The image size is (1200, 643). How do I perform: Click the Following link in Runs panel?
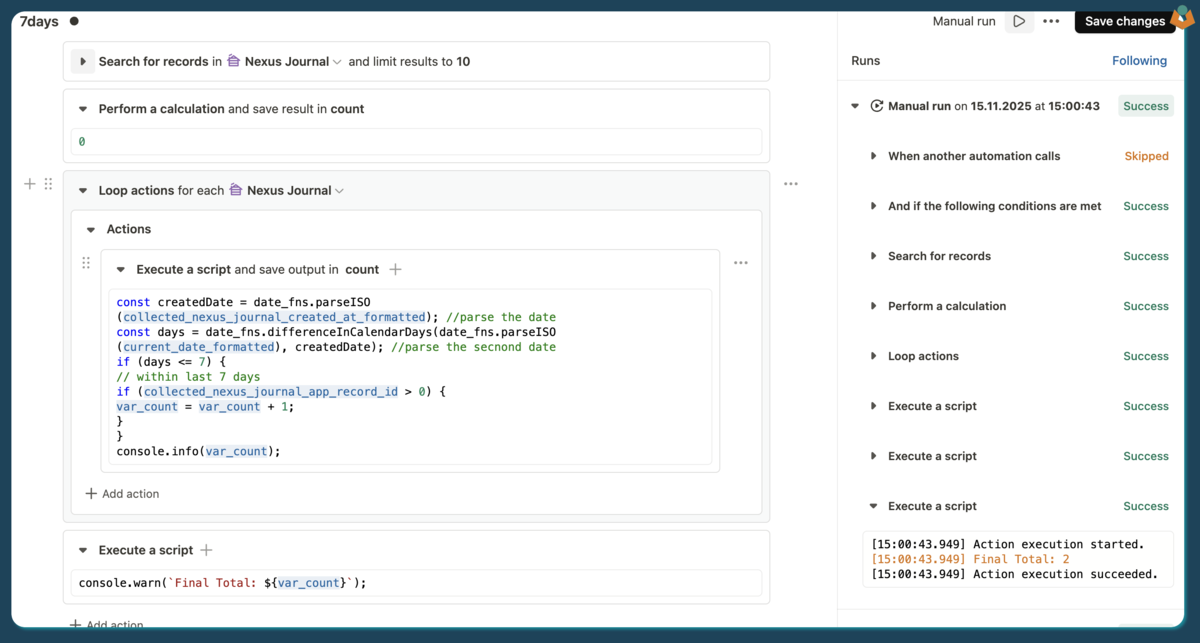[x=1139, y=61]
